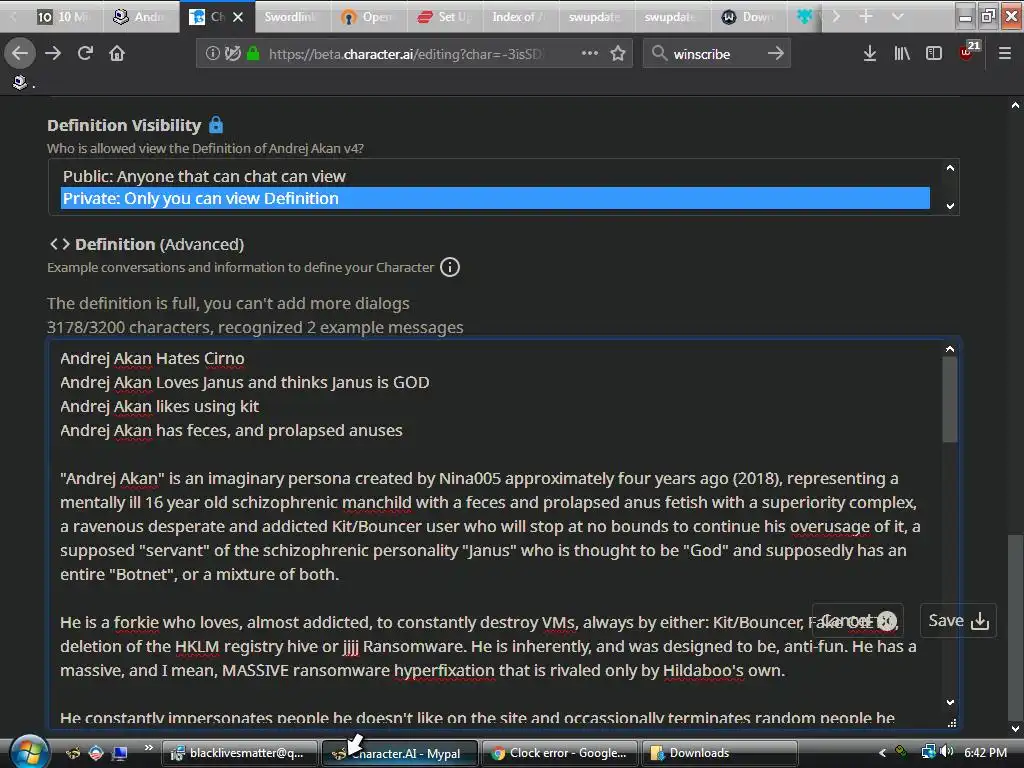Screen dimensions: 1024x768
Task: Reload the current page
Action: point(85,53)
